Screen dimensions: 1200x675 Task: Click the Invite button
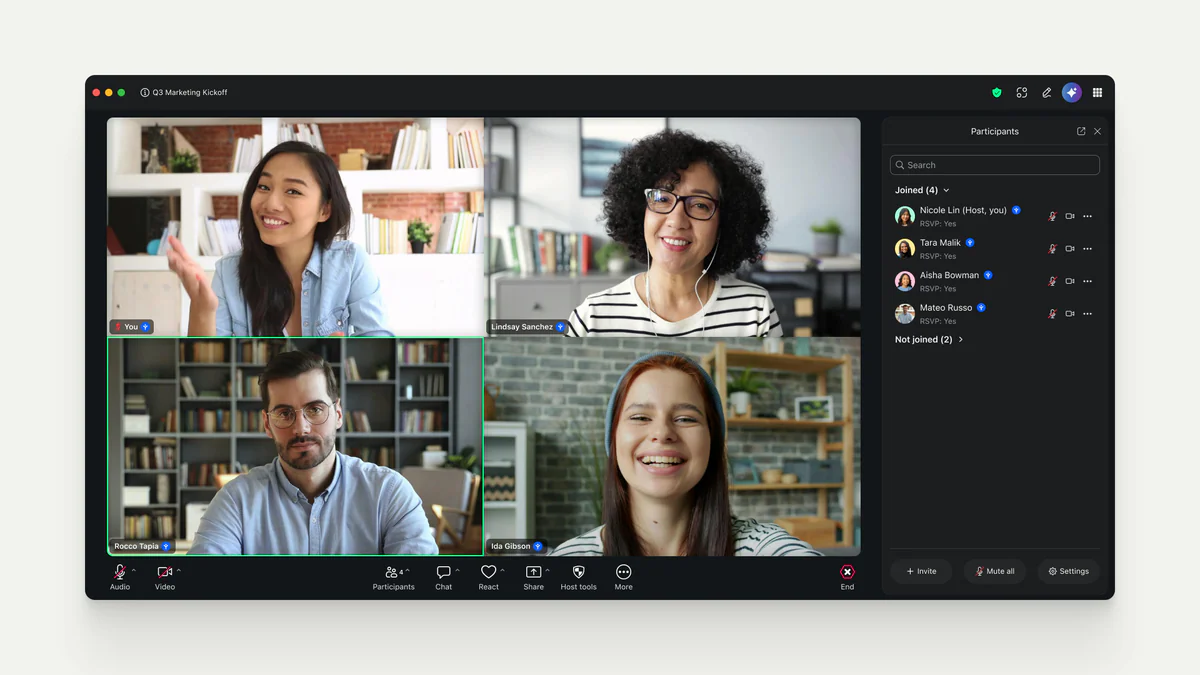click(920, 571)
